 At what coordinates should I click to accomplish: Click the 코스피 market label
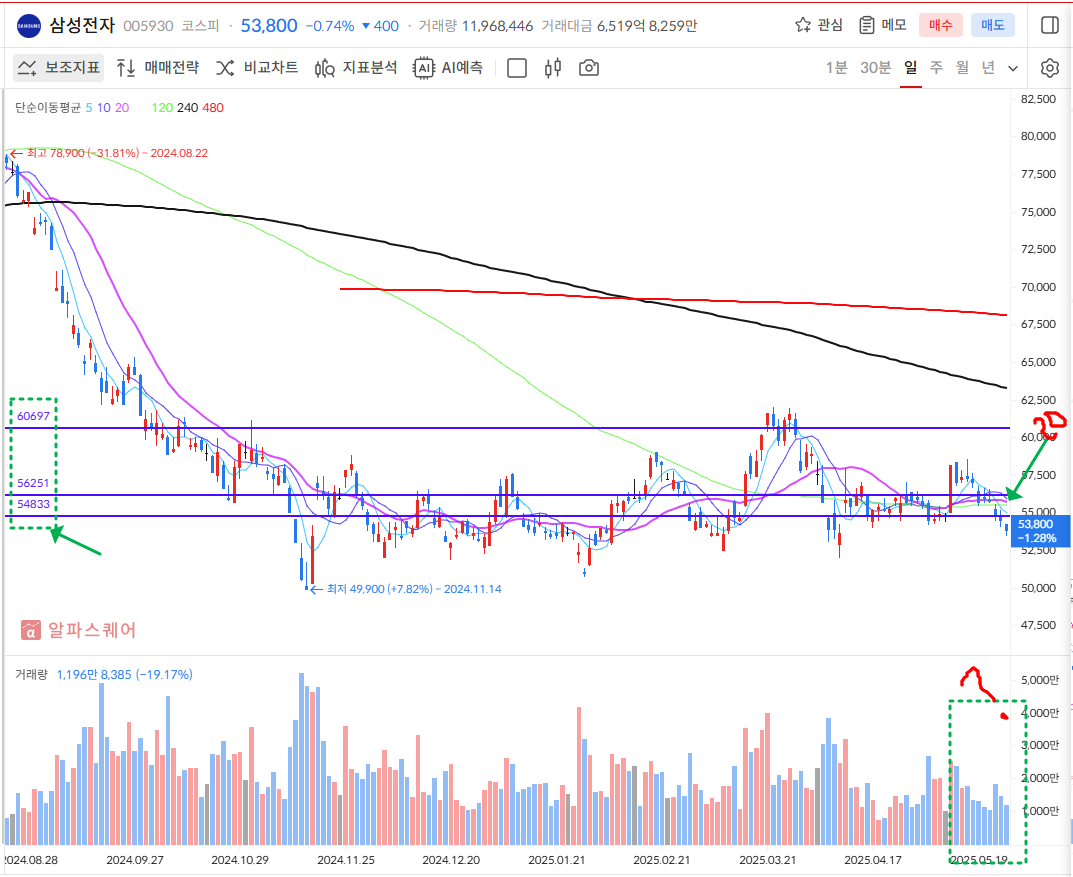(200, 26)
